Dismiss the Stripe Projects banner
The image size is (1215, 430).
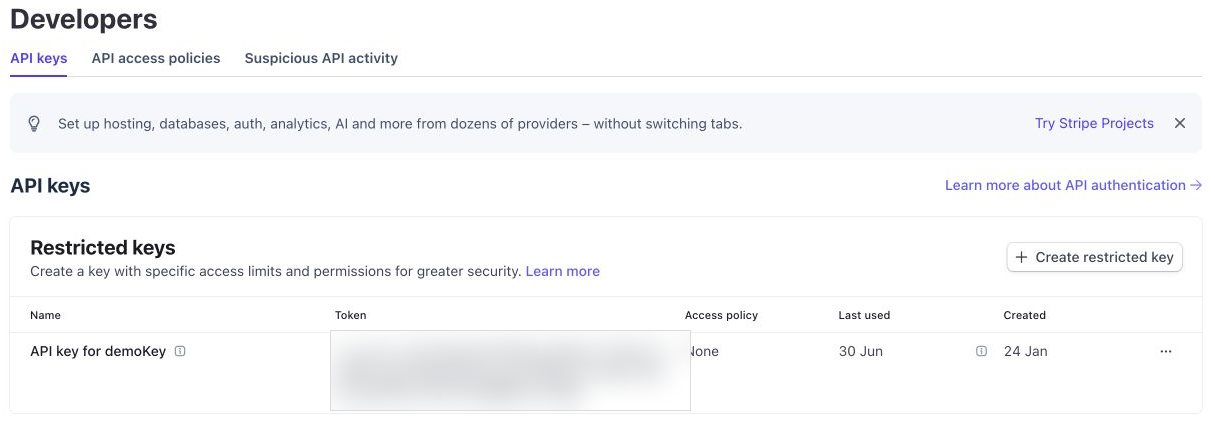coord(1180,124)
